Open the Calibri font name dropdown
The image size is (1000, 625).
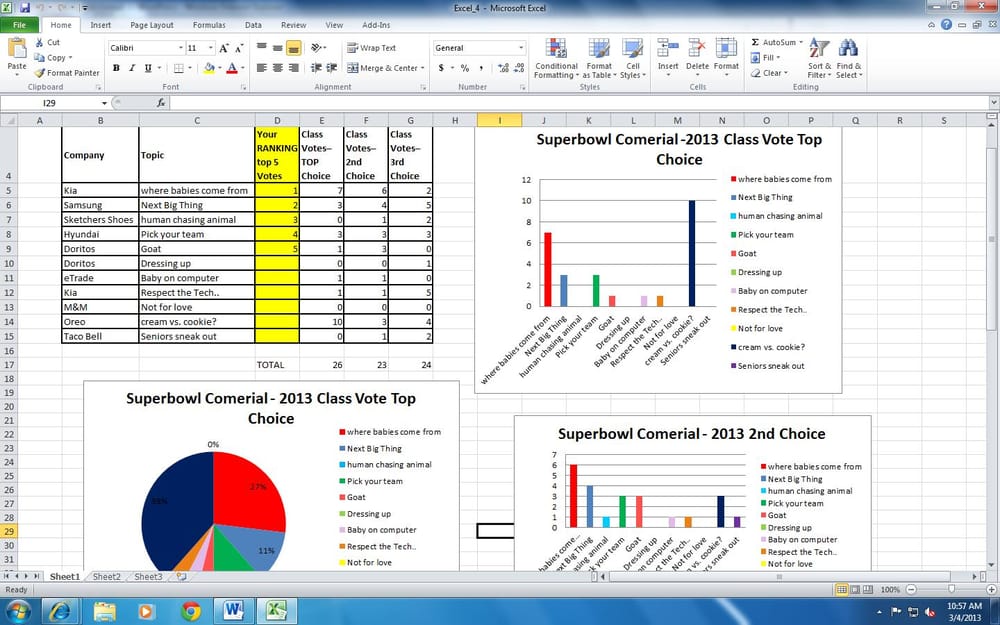click(181, 48)
